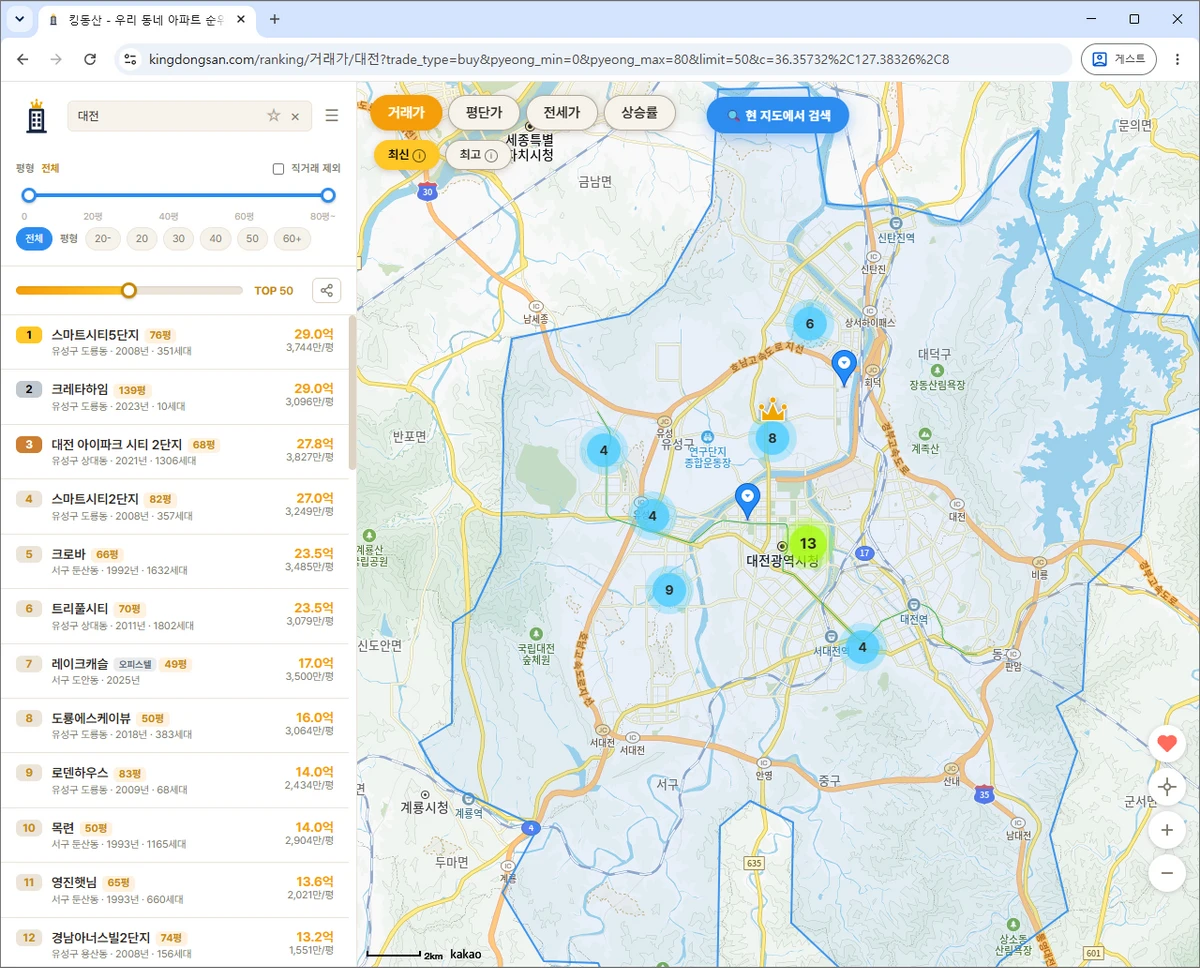Screen dimensions: 1200x968
Task: View site information icon in address bar
Action: tap(130, 59)
